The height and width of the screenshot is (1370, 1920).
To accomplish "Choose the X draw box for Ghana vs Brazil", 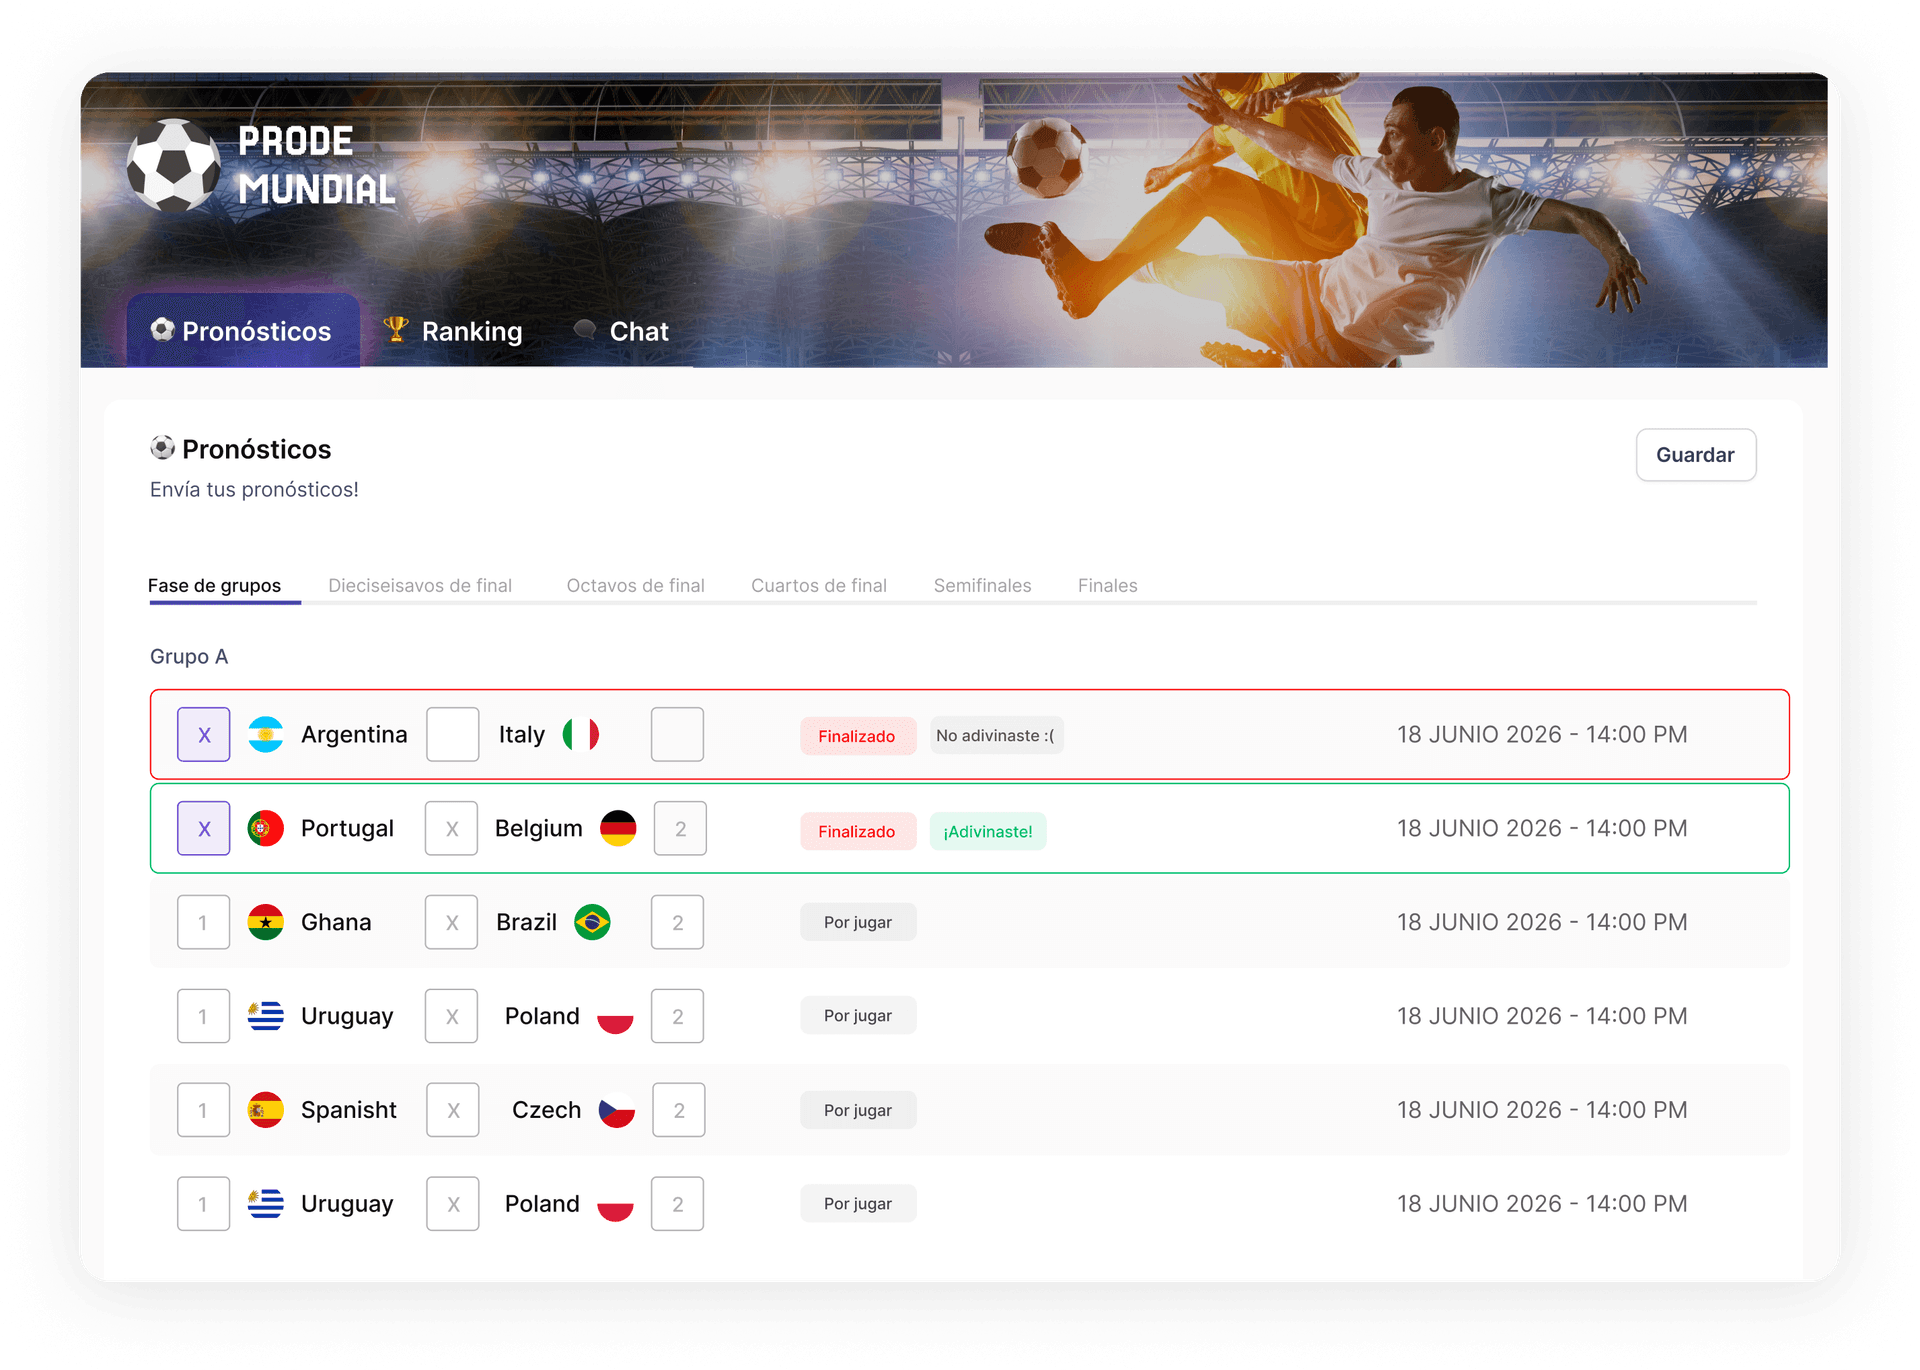I will point(451,921).
